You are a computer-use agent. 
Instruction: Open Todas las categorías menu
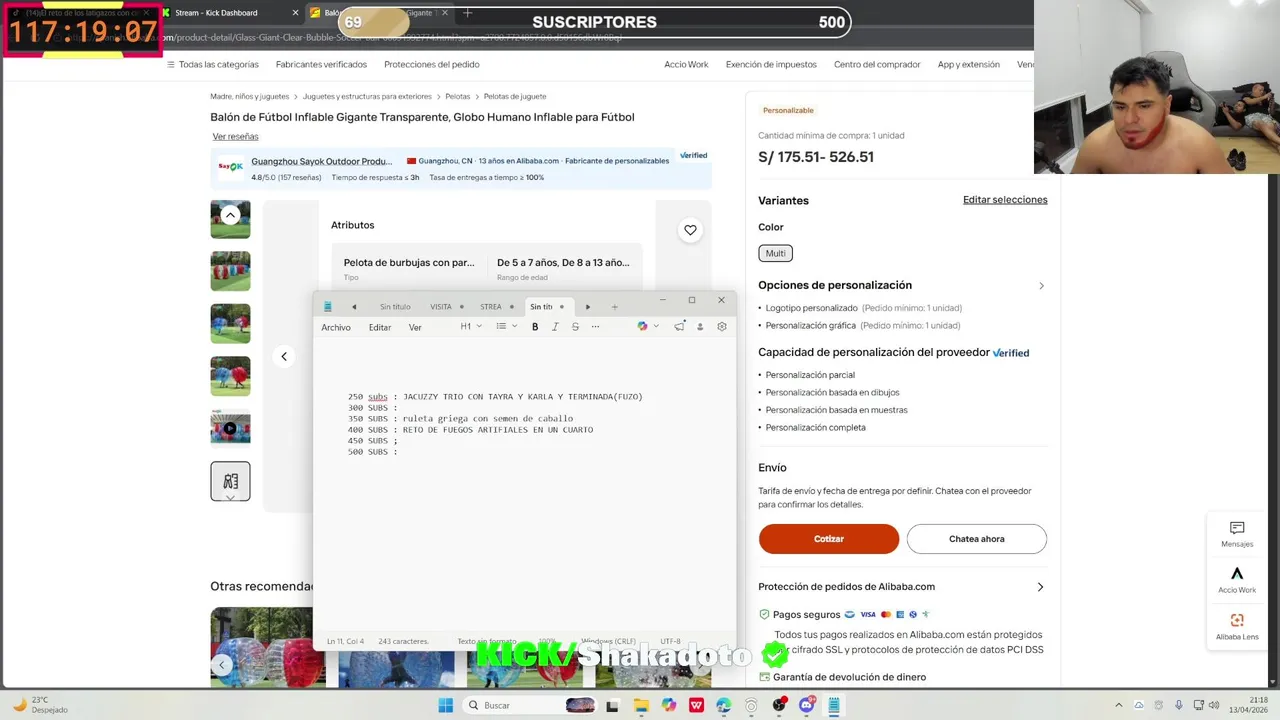click(x=212, y=64)
